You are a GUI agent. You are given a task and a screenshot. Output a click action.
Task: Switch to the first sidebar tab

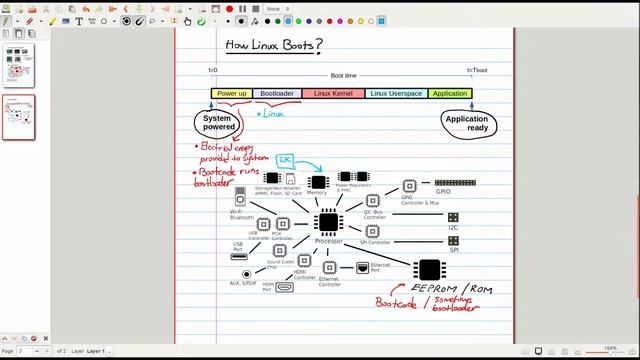(x=6, y=34)
